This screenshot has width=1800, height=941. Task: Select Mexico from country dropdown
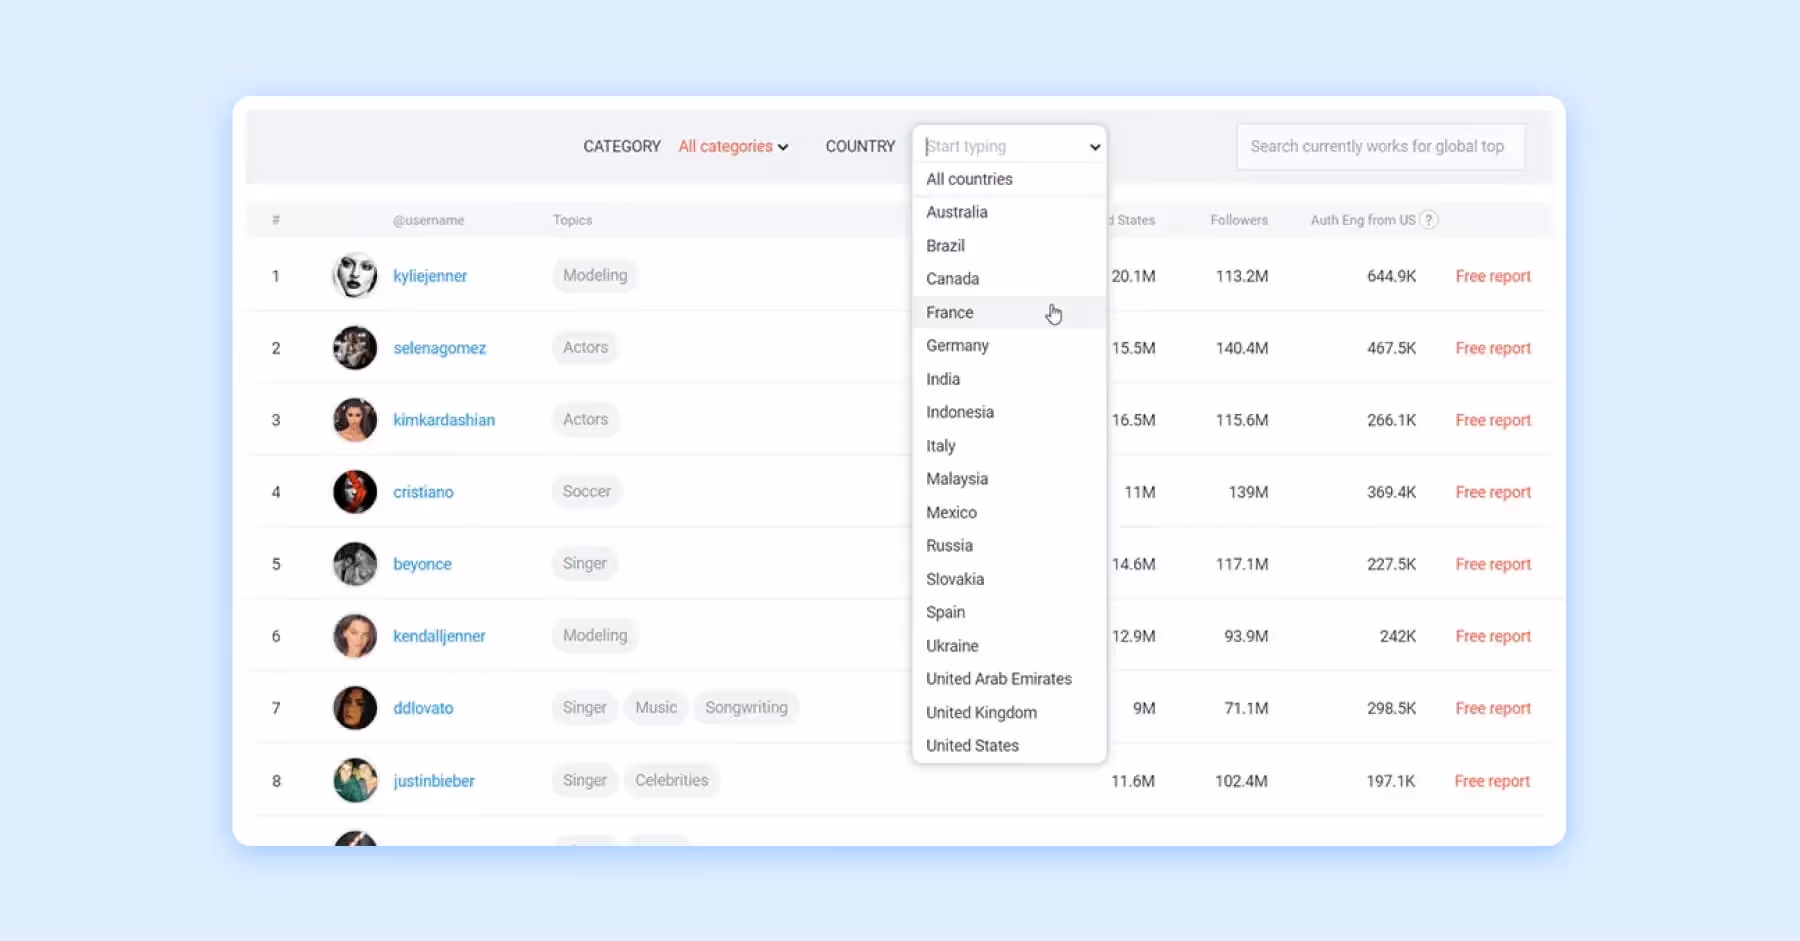tap(1009, 512)
